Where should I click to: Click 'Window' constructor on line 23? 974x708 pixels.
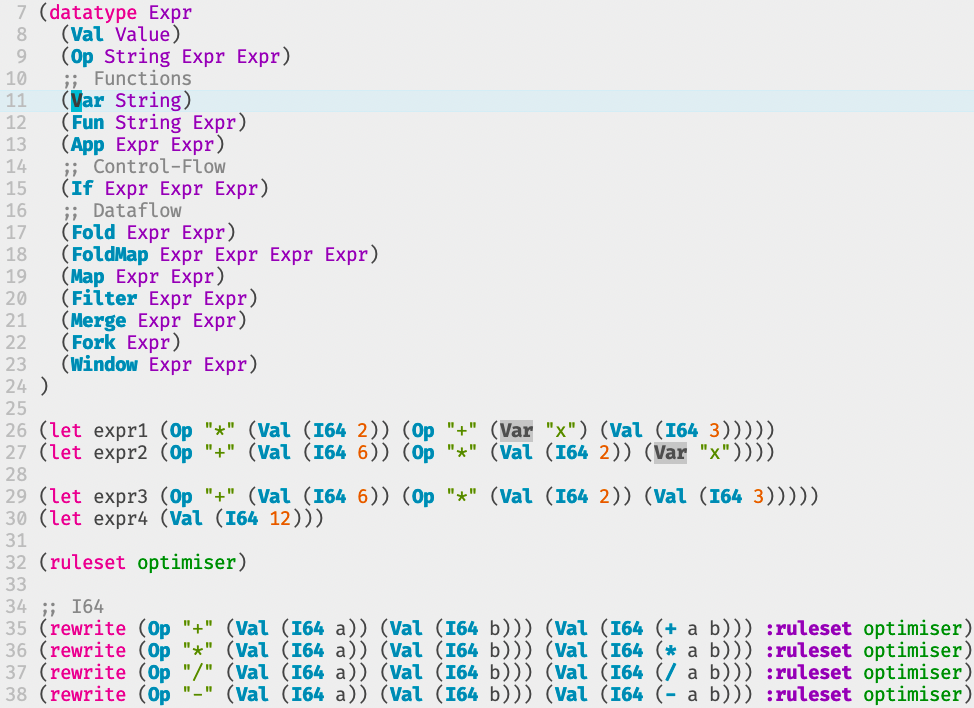(x=104, y=365)
